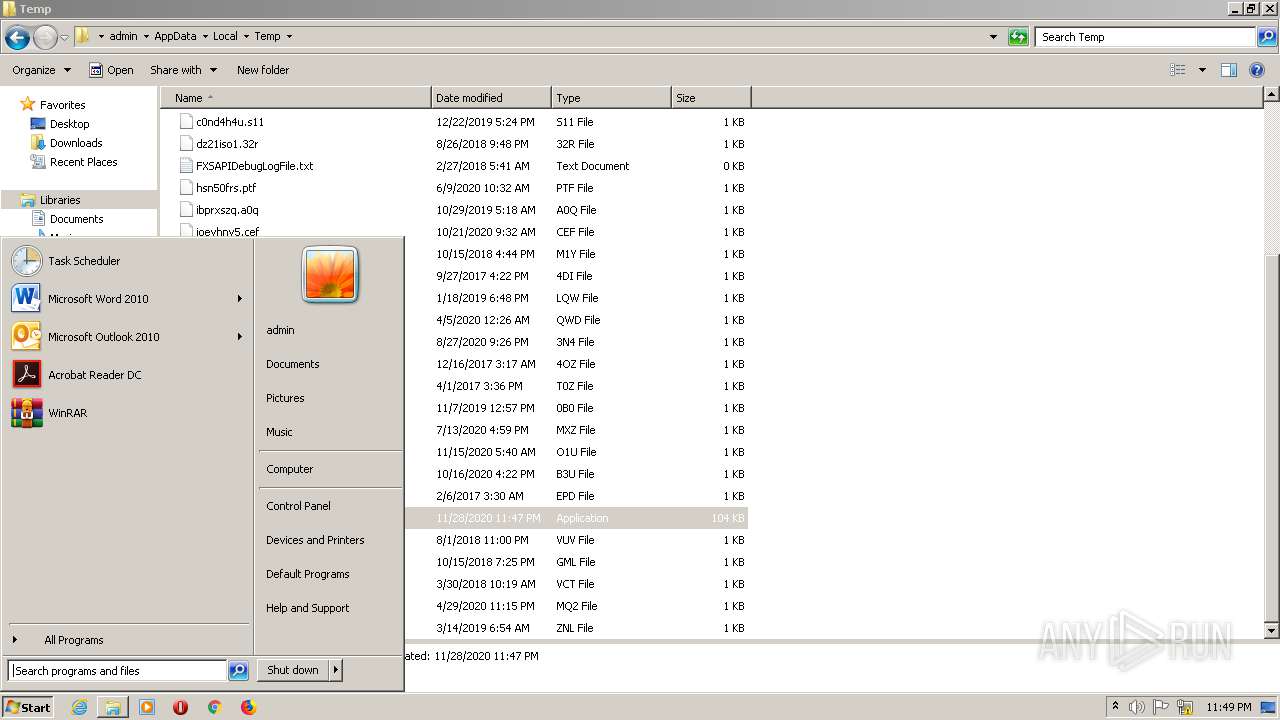Screen dimensions: 1280x720
Task: Click Favorites in navigation pane
Action: [62, 105]
